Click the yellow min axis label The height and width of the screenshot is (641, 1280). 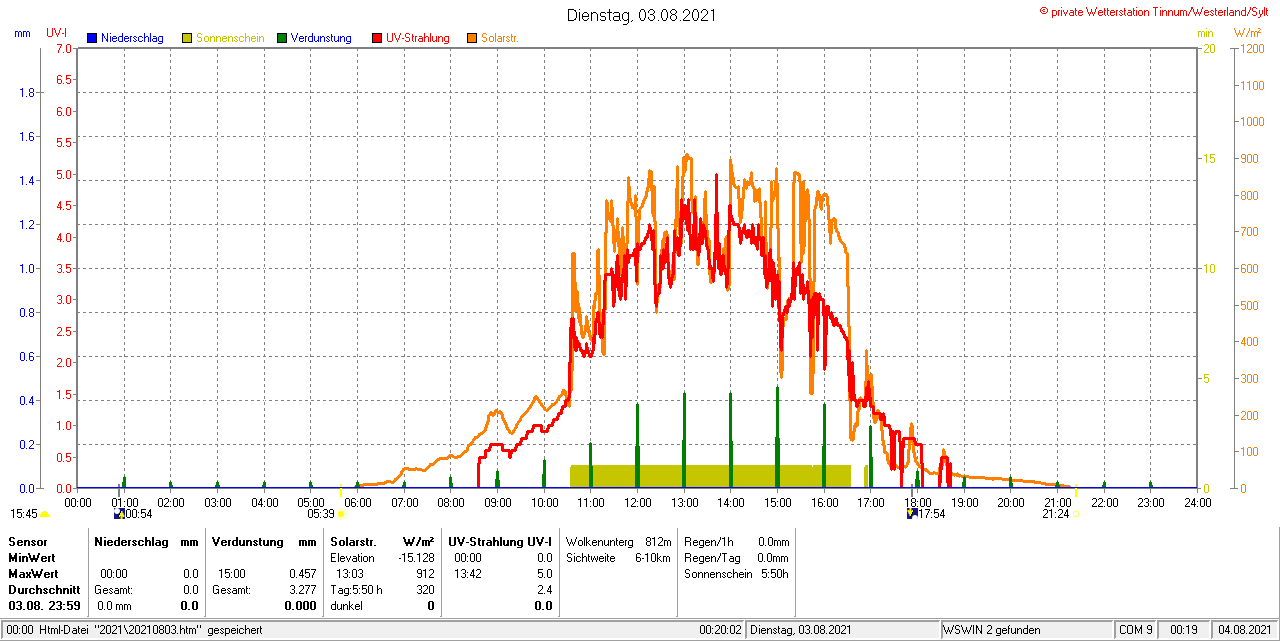tap(1205, 33)
